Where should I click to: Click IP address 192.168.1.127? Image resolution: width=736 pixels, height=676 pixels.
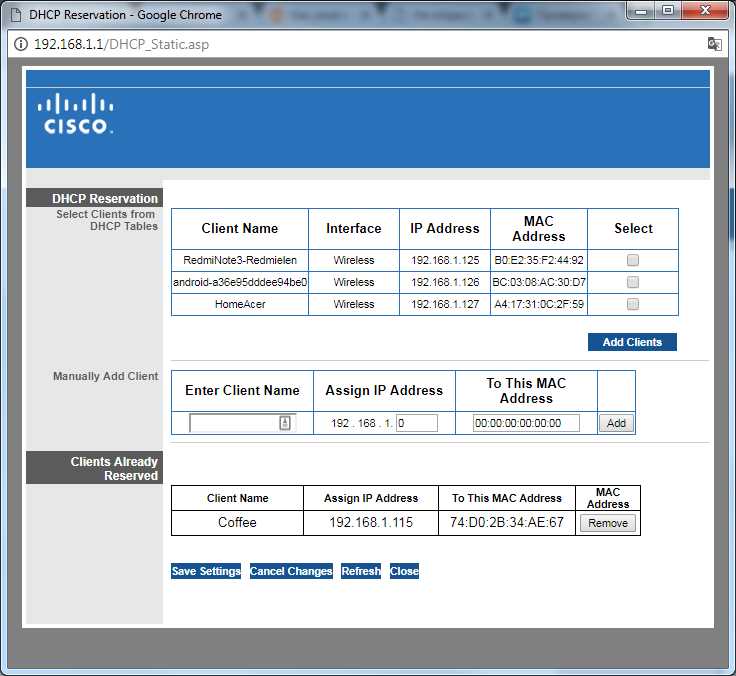(445, 304)
